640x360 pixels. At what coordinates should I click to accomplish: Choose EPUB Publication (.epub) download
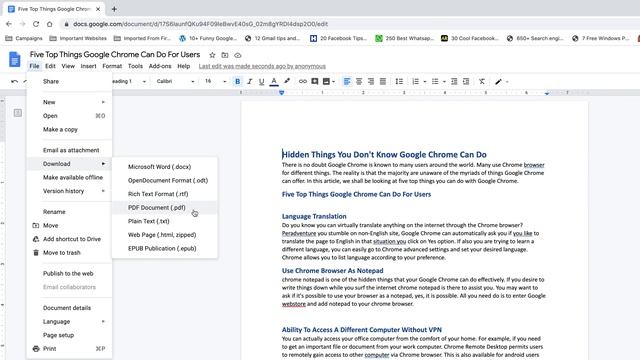point(164,249)
